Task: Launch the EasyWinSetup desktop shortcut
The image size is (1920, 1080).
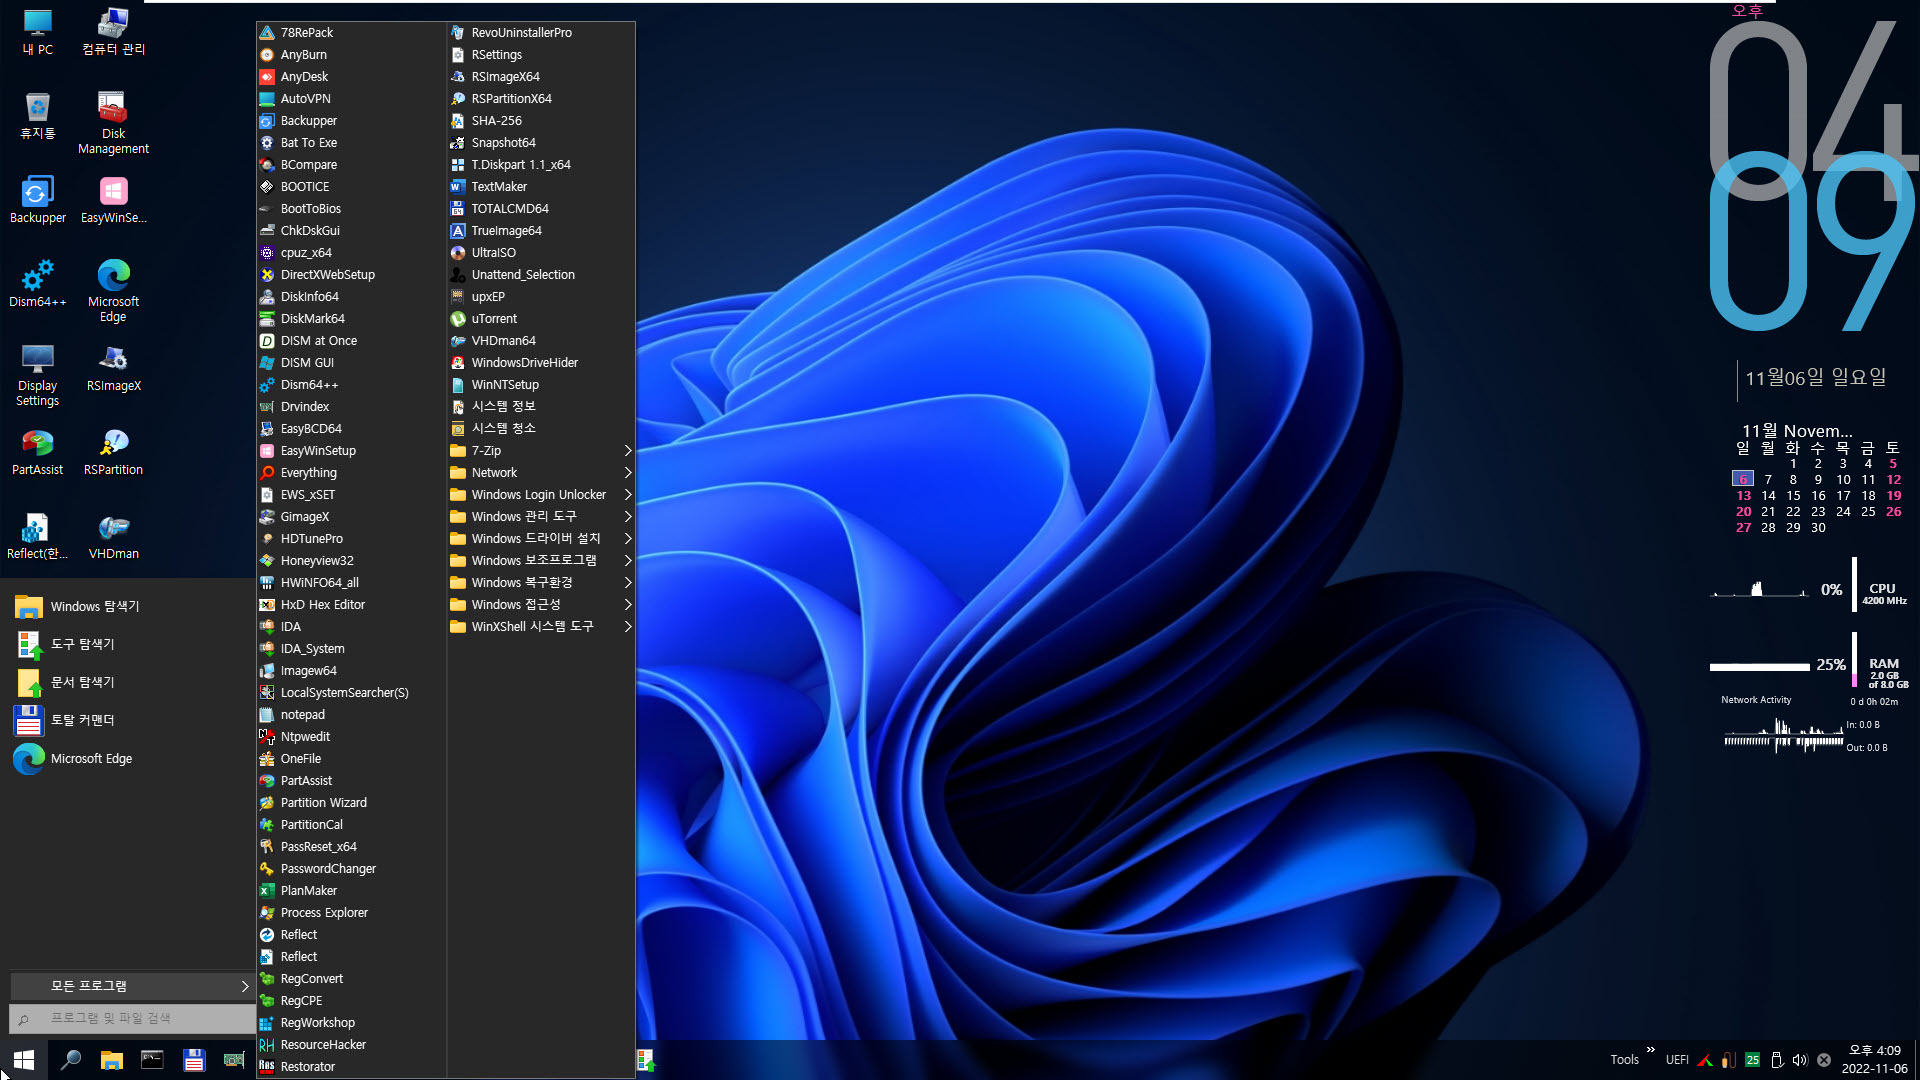Action: pyautogui.click(x=113, y=200)
